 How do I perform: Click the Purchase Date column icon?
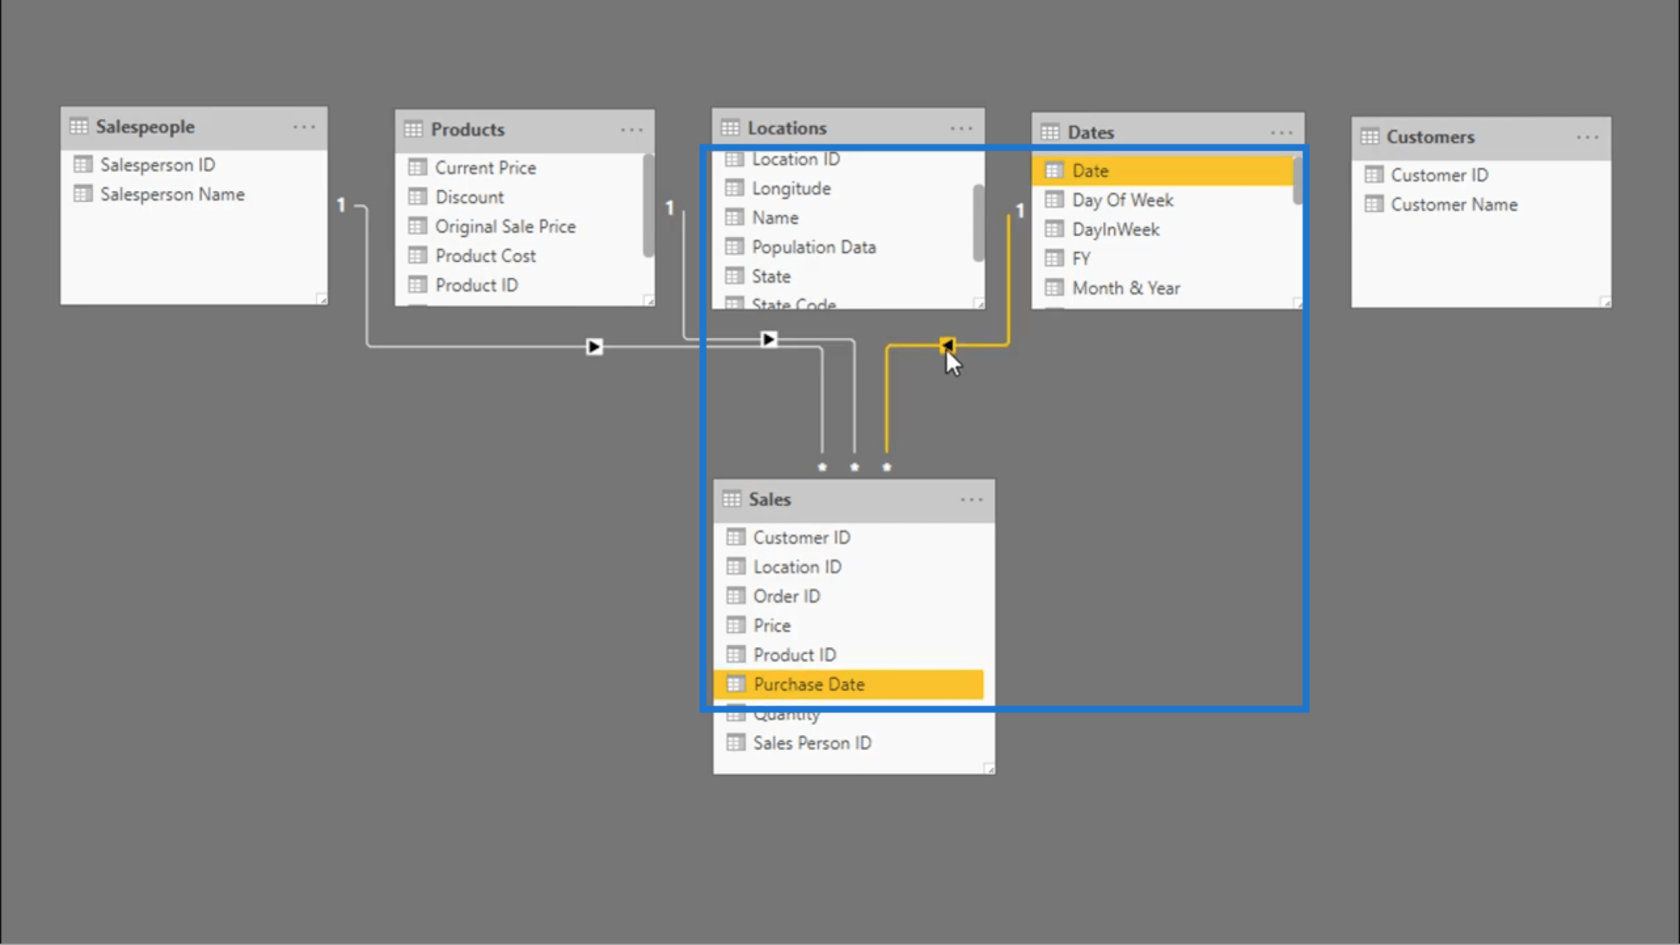(x=736, y=684)
